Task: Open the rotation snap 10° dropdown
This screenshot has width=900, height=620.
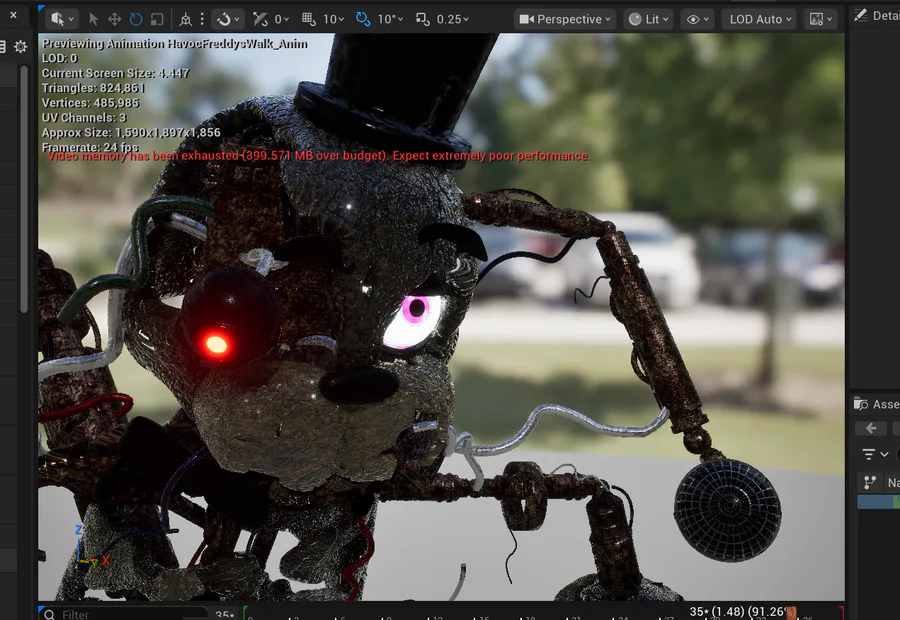Action: pyautogui.click(x=390, y=20)
